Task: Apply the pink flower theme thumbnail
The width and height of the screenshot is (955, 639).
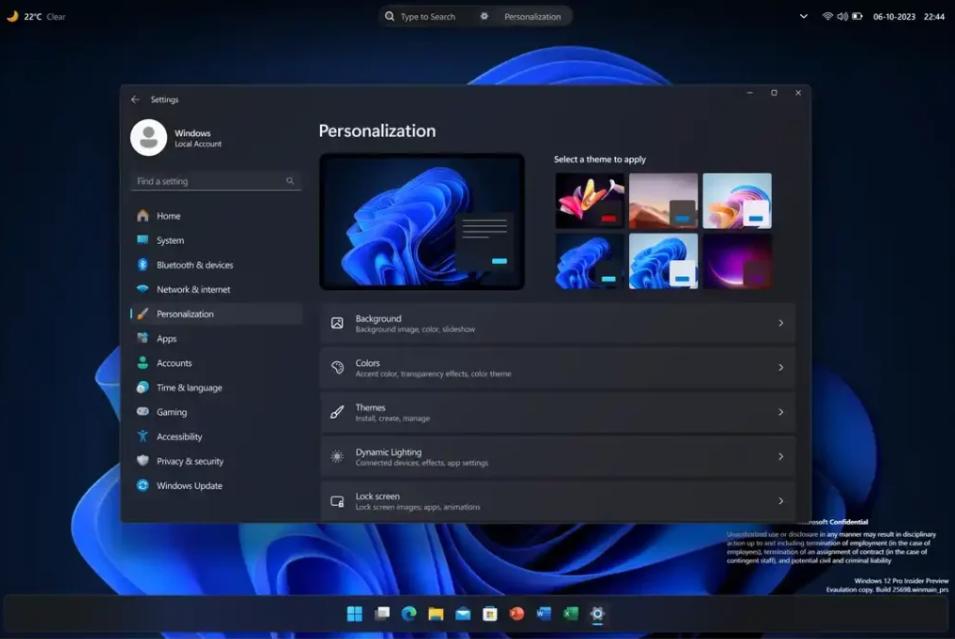Action: tap(590, 200)
